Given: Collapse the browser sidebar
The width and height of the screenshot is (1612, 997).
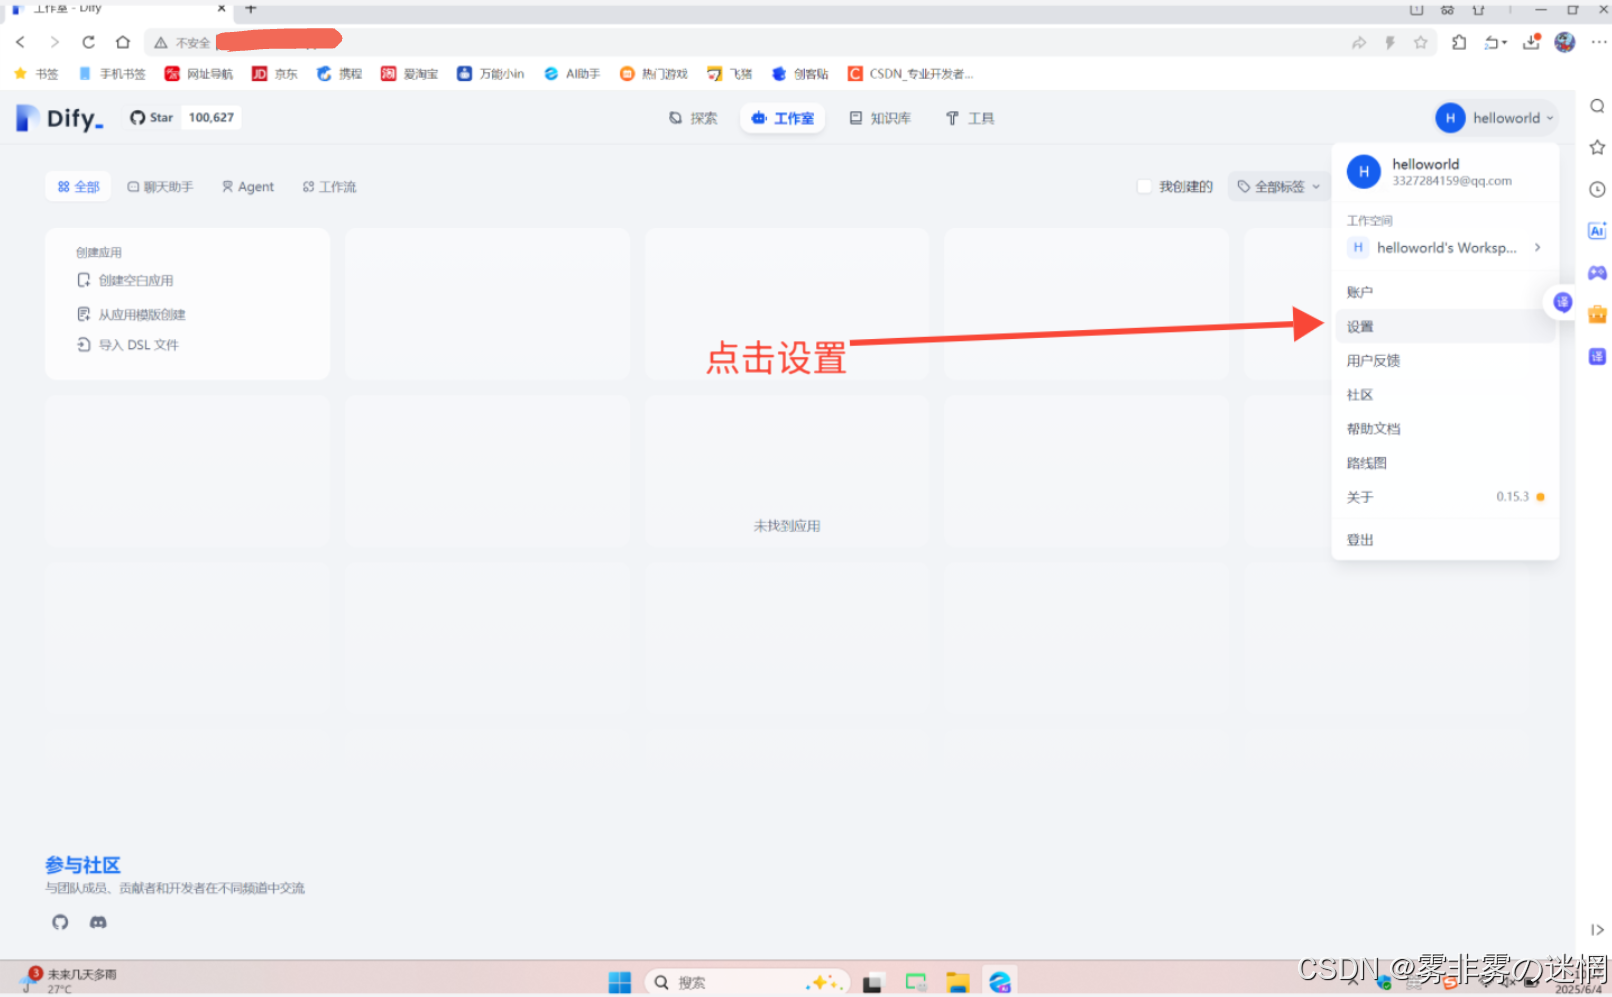Looking at the screenshot, I should point(1597,930).
